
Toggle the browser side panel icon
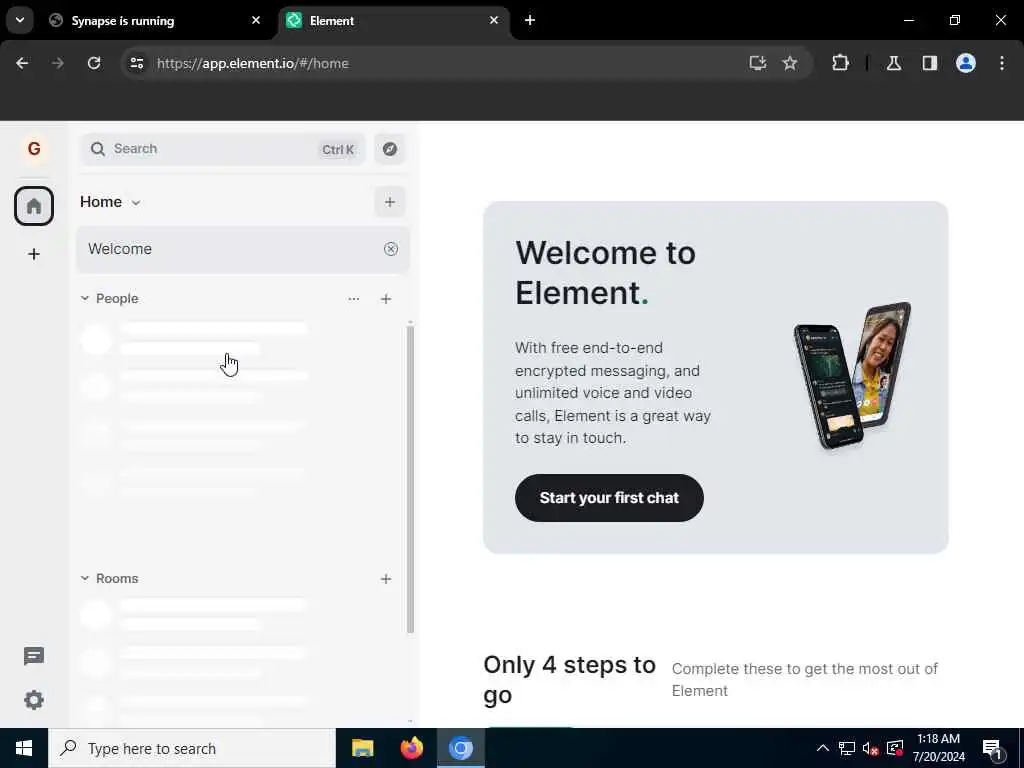click(930, 63)
